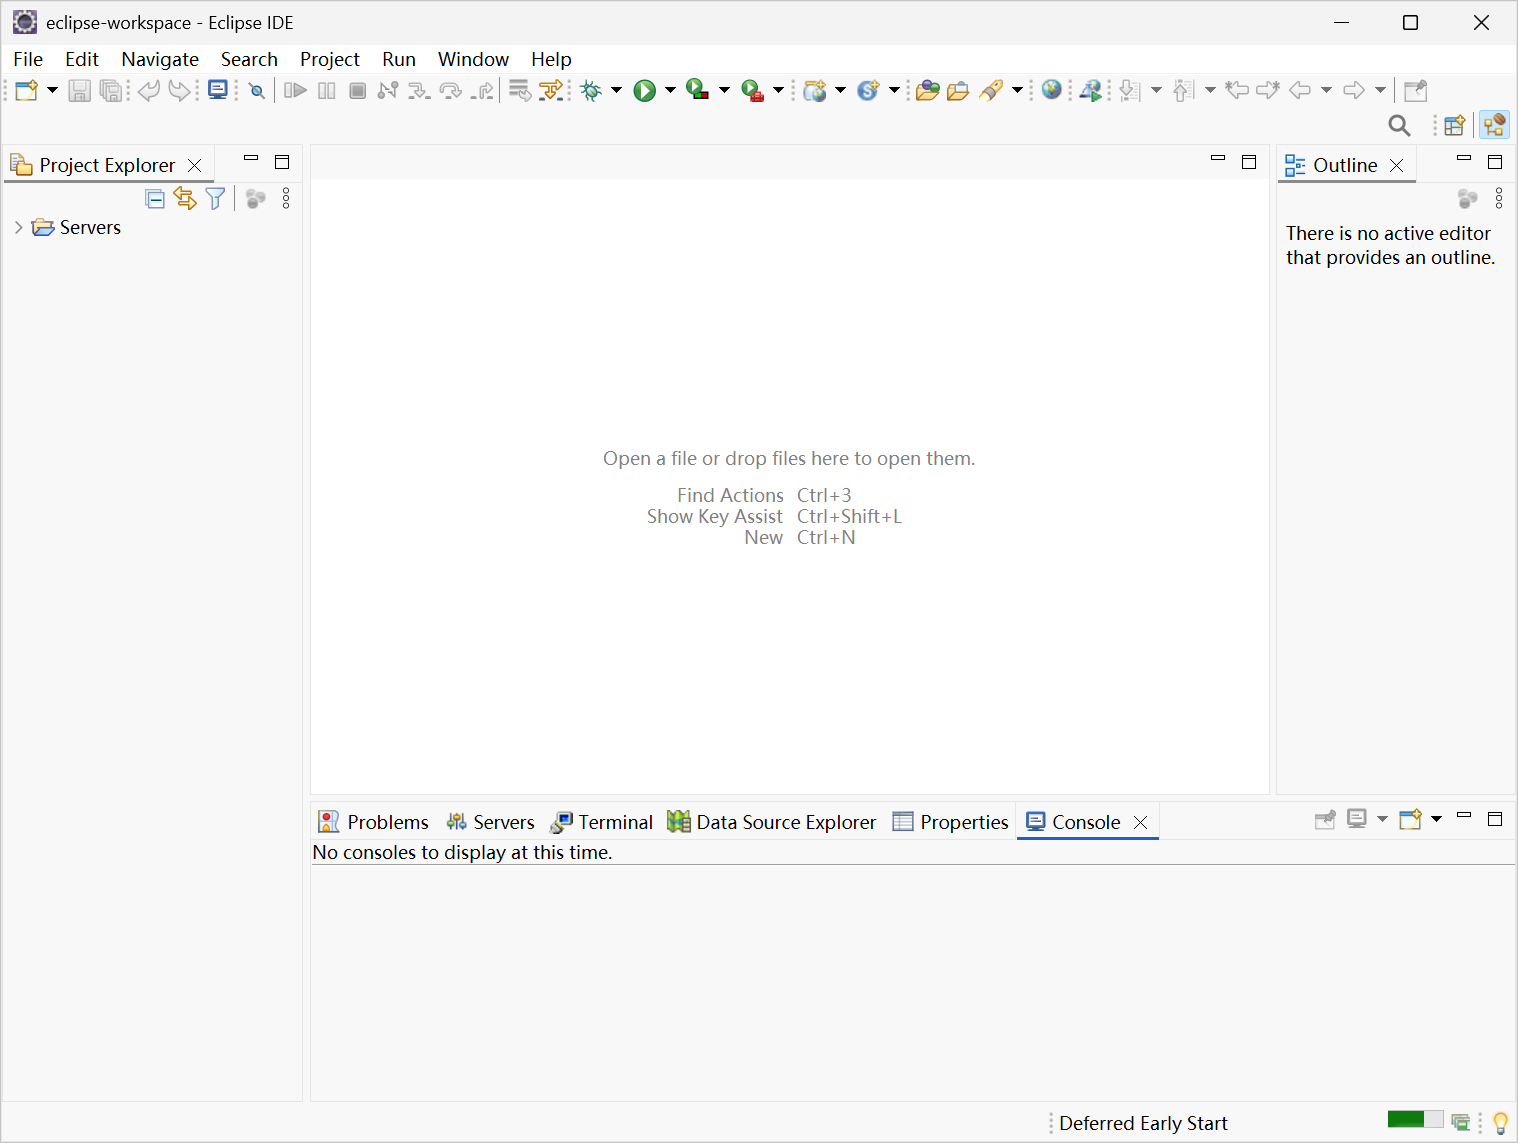The width and height of the screenshot is (1518, 1143).
Task: Click the Save All icon
Action: [111, 91]
